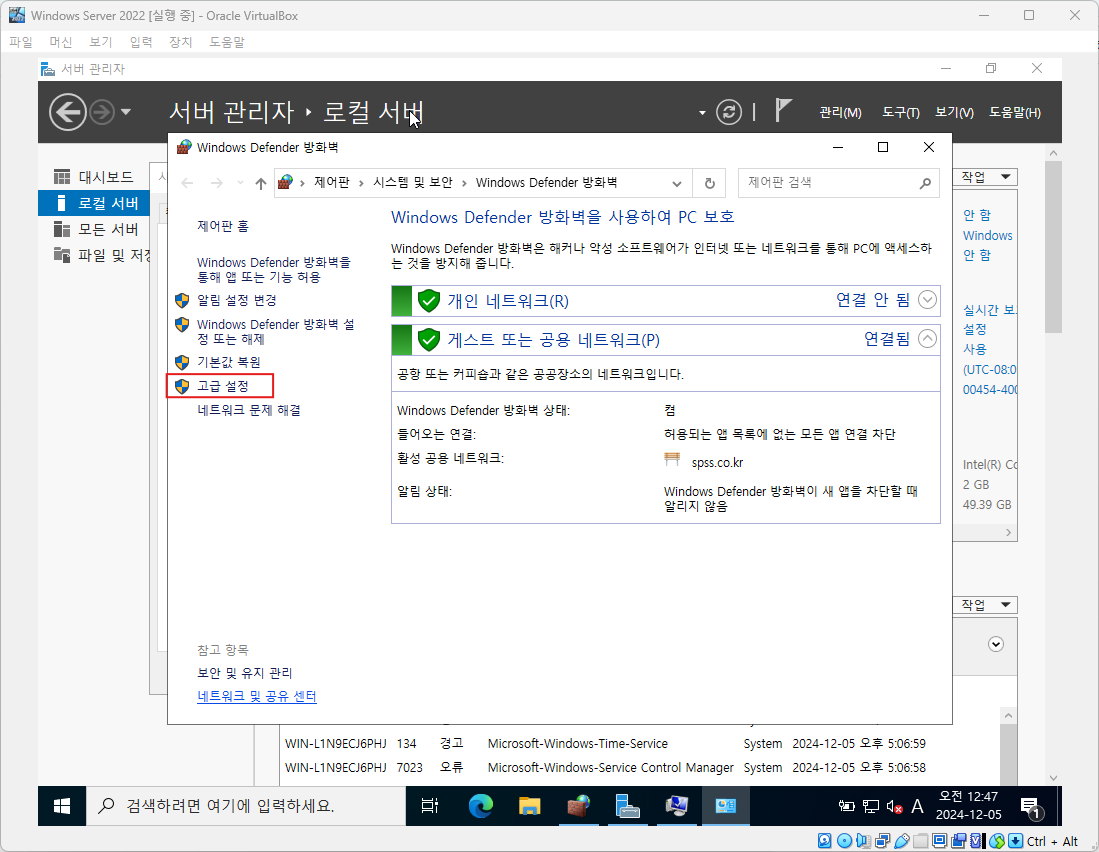This screenshot has width=1099, height=852.
Task: Switch to the firewall app on the taskbar
Action: coord(578,806)
